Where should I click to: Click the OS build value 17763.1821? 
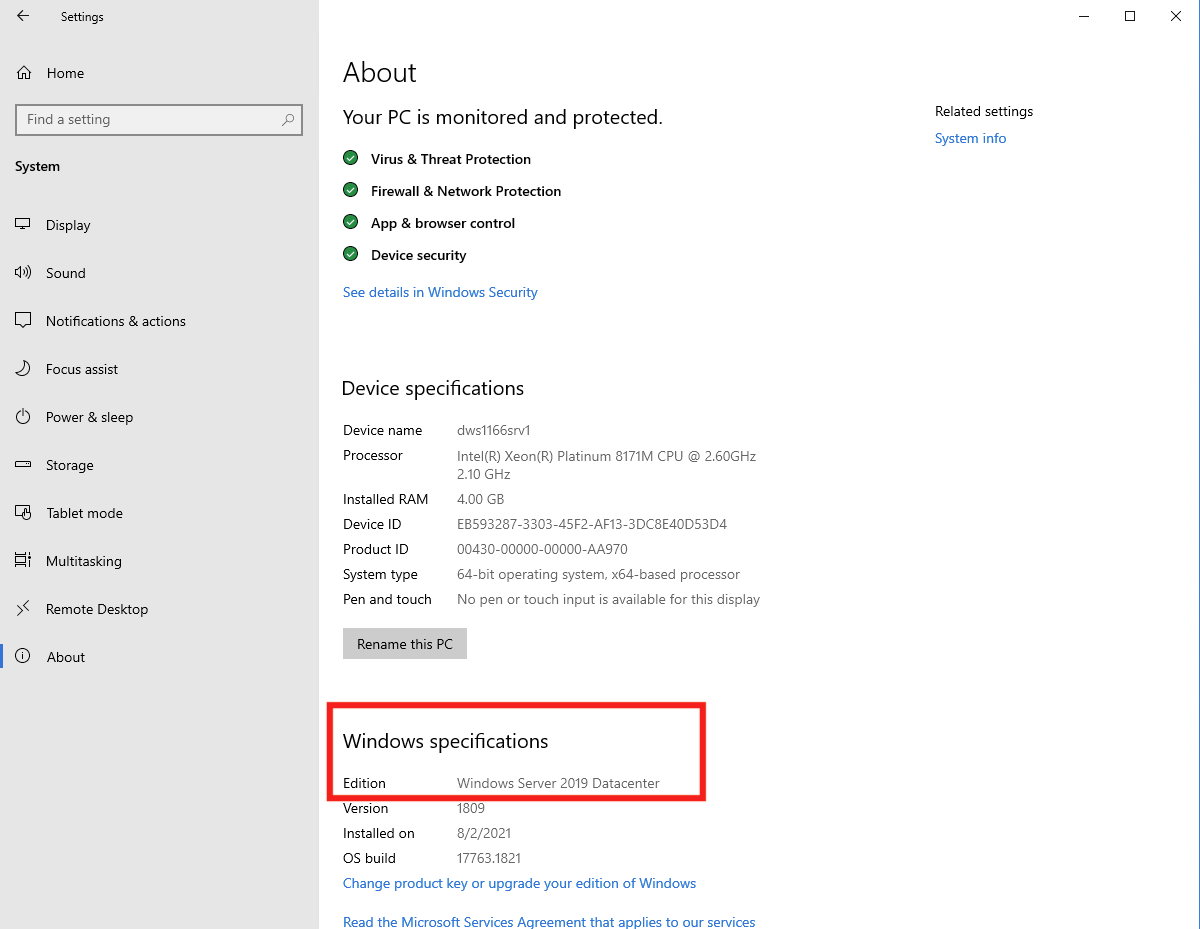489,858
